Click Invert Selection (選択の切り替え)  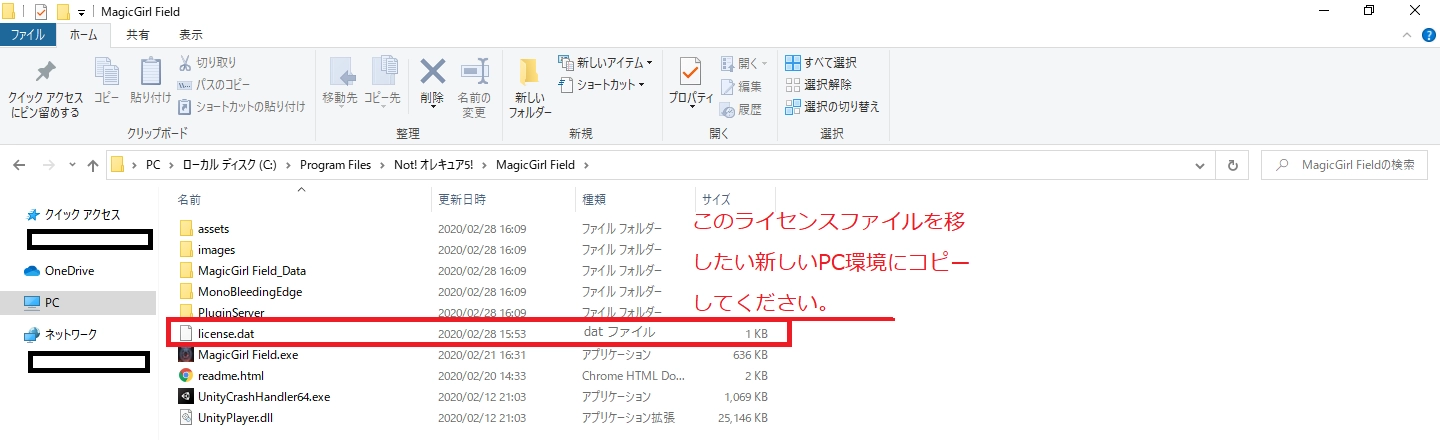tap(832, 106)
